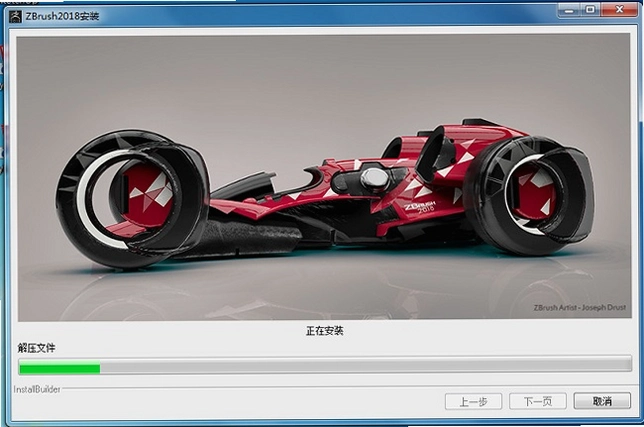Click the green extraction progress bar
Image resolution: width=644 pixels, height=427 pixels.
[325, 365]
